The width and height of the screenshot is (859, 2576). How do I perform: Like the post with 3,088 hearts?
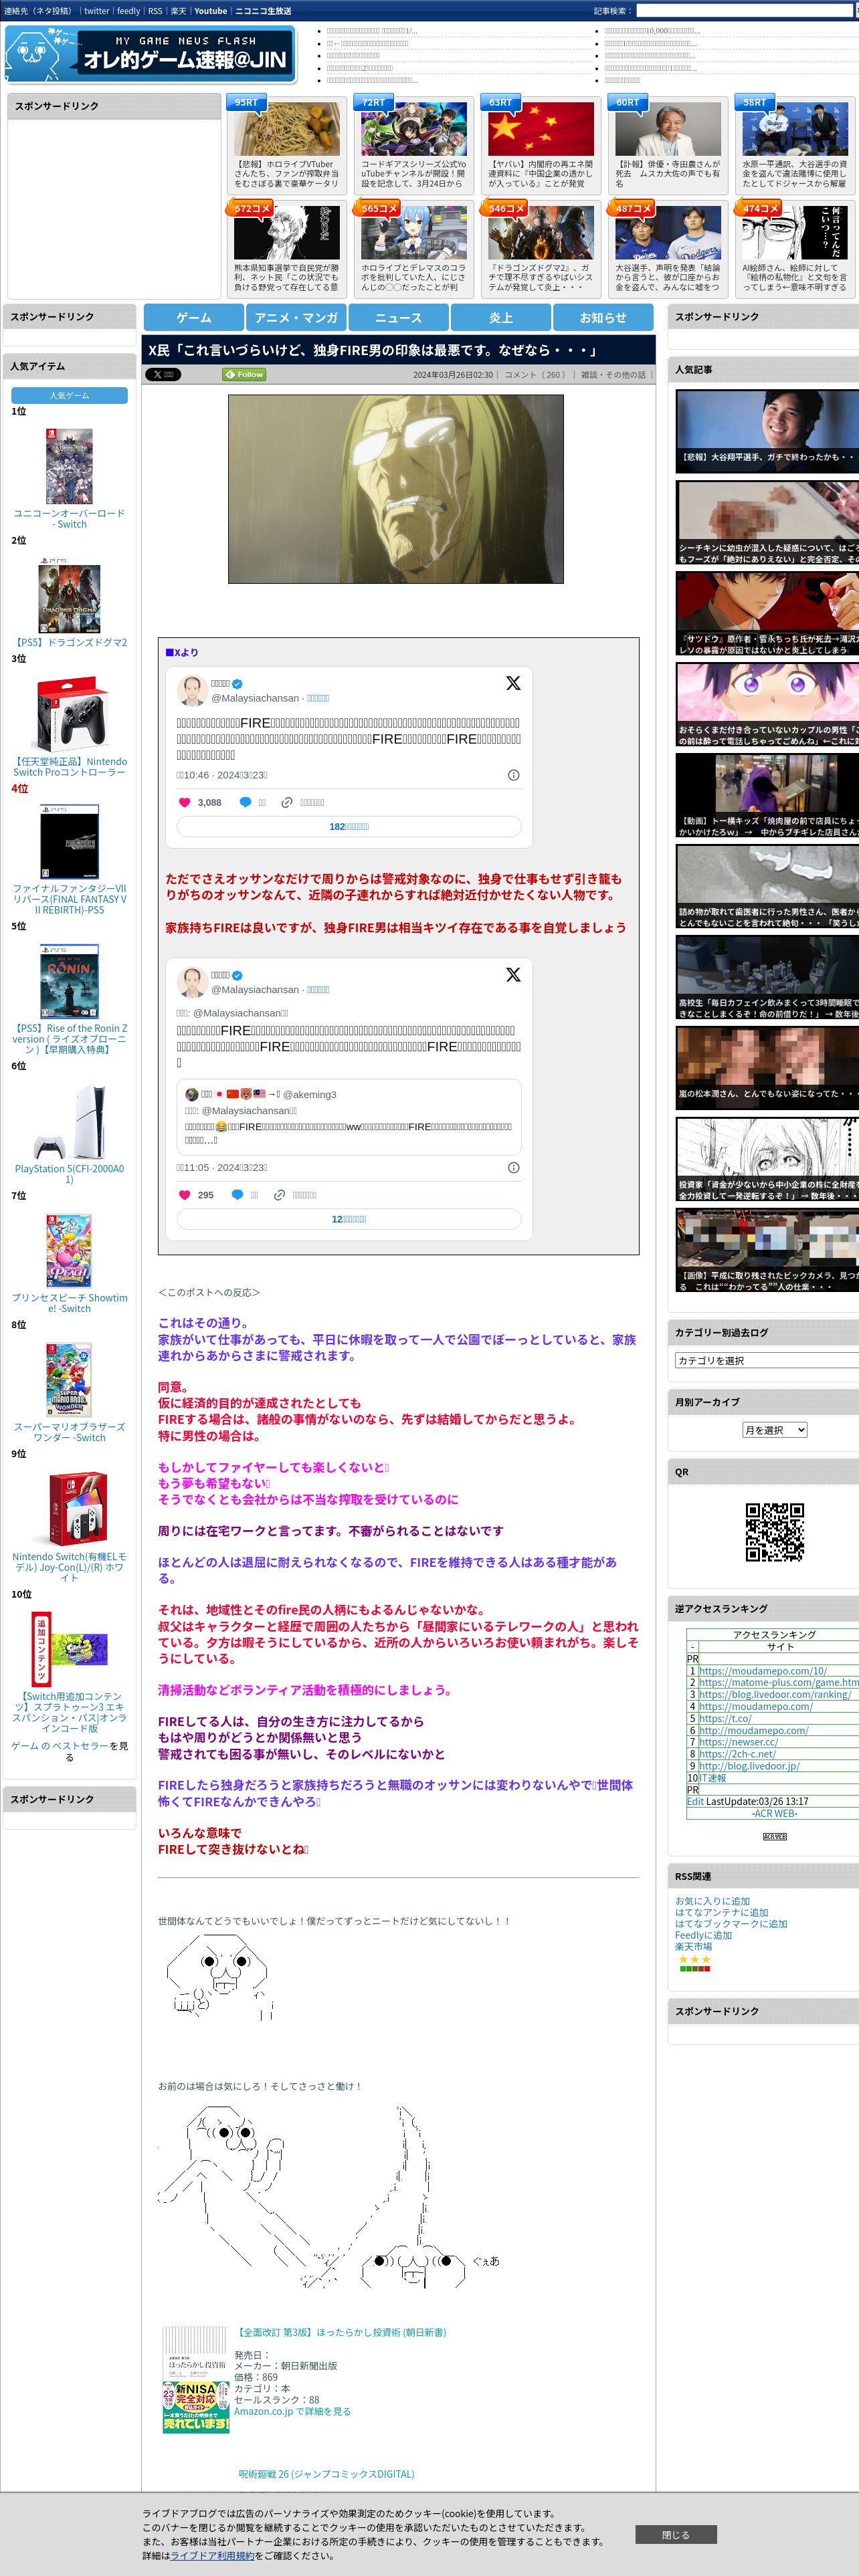tap(184, 802)
